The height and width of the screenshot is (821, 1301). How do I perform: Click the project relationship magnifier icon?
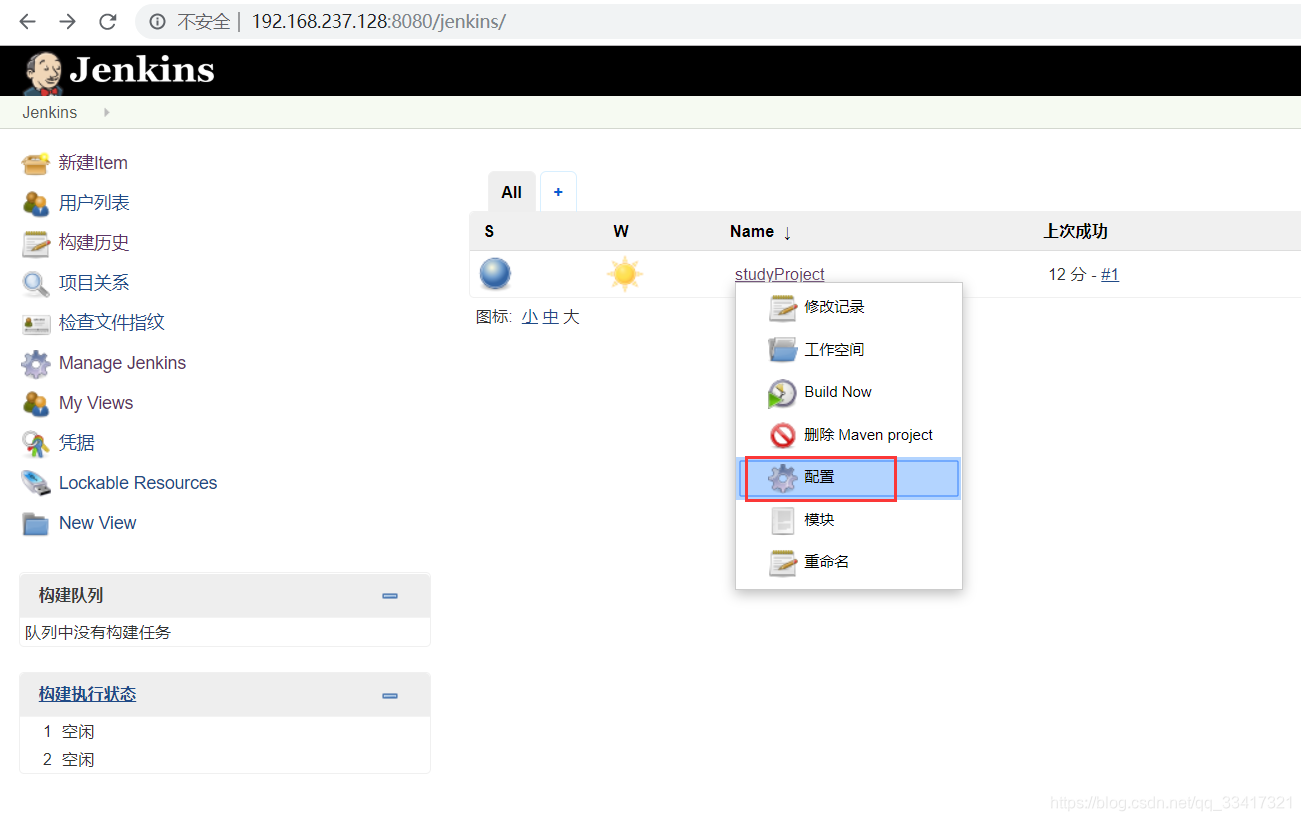point(35,283)
